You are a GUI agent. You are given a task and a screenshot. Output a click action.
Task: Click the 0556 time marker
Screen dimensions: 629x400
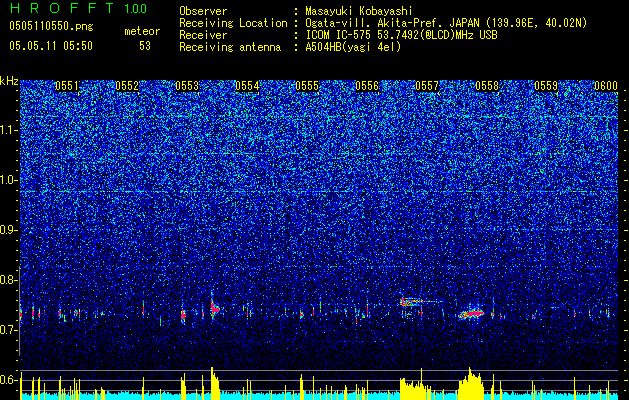coord(367,86)
